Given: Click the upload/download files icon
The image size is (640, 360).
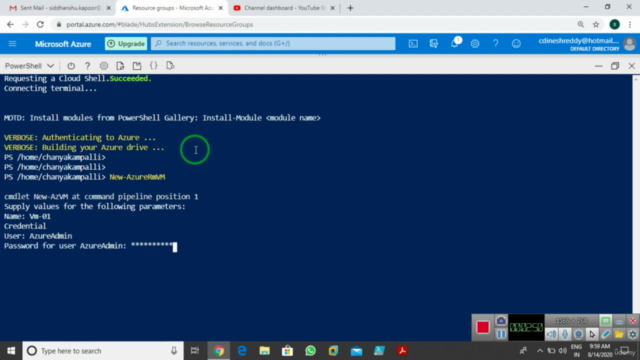Looking at the screenshot, I should pos(120,66).
